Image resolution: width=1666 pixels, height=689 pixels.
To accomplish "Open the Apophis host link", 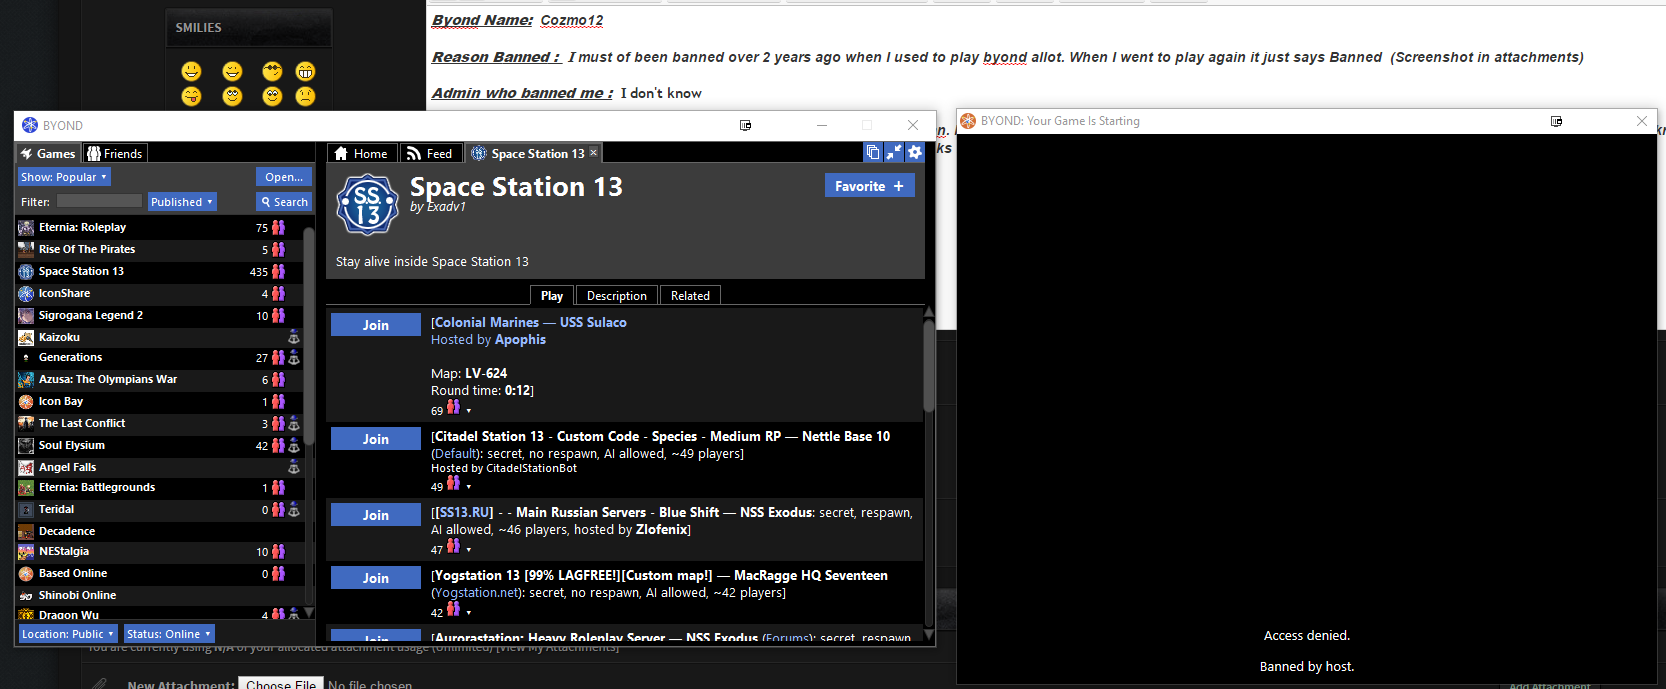I will click(x=520, y=340).
